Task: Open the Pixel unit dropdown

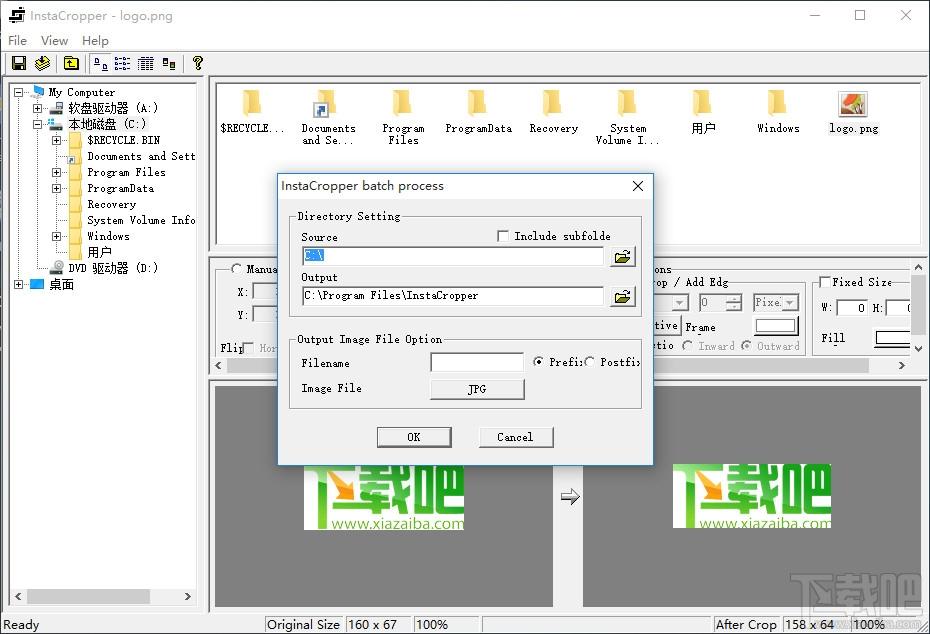Action: [x=776, y=302]
